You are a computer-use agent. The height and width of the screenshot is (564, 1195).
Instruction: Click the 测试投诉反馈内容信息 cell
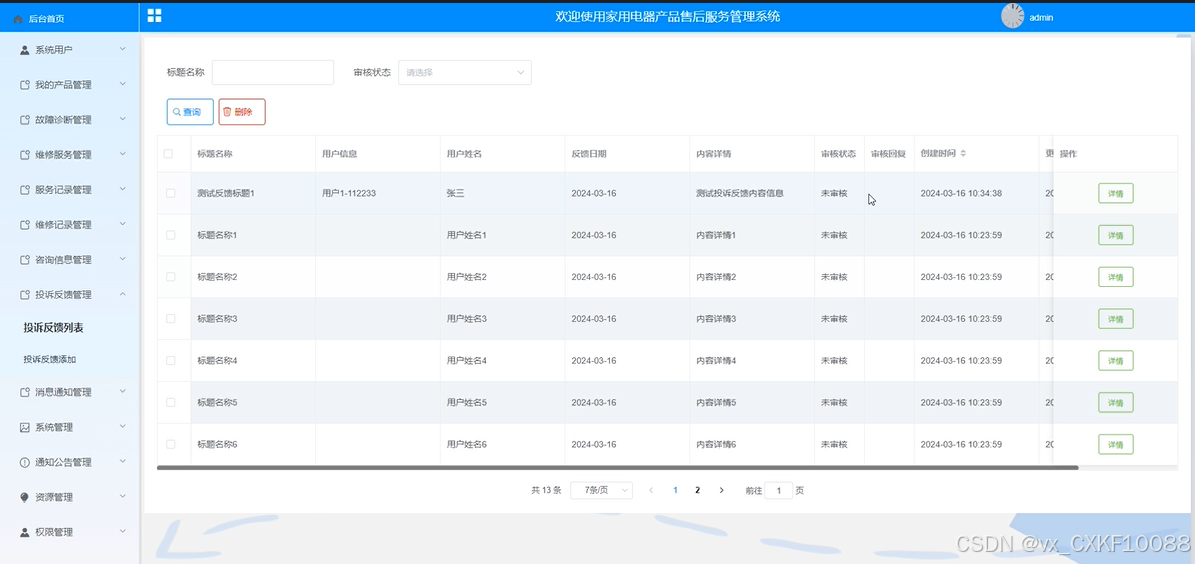pyautogui.click(x=740, y=194)
